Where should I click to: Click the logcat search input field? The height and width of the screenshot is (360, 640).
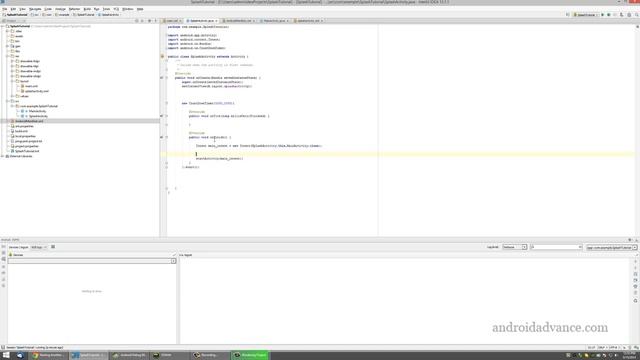tap(556, 247)
